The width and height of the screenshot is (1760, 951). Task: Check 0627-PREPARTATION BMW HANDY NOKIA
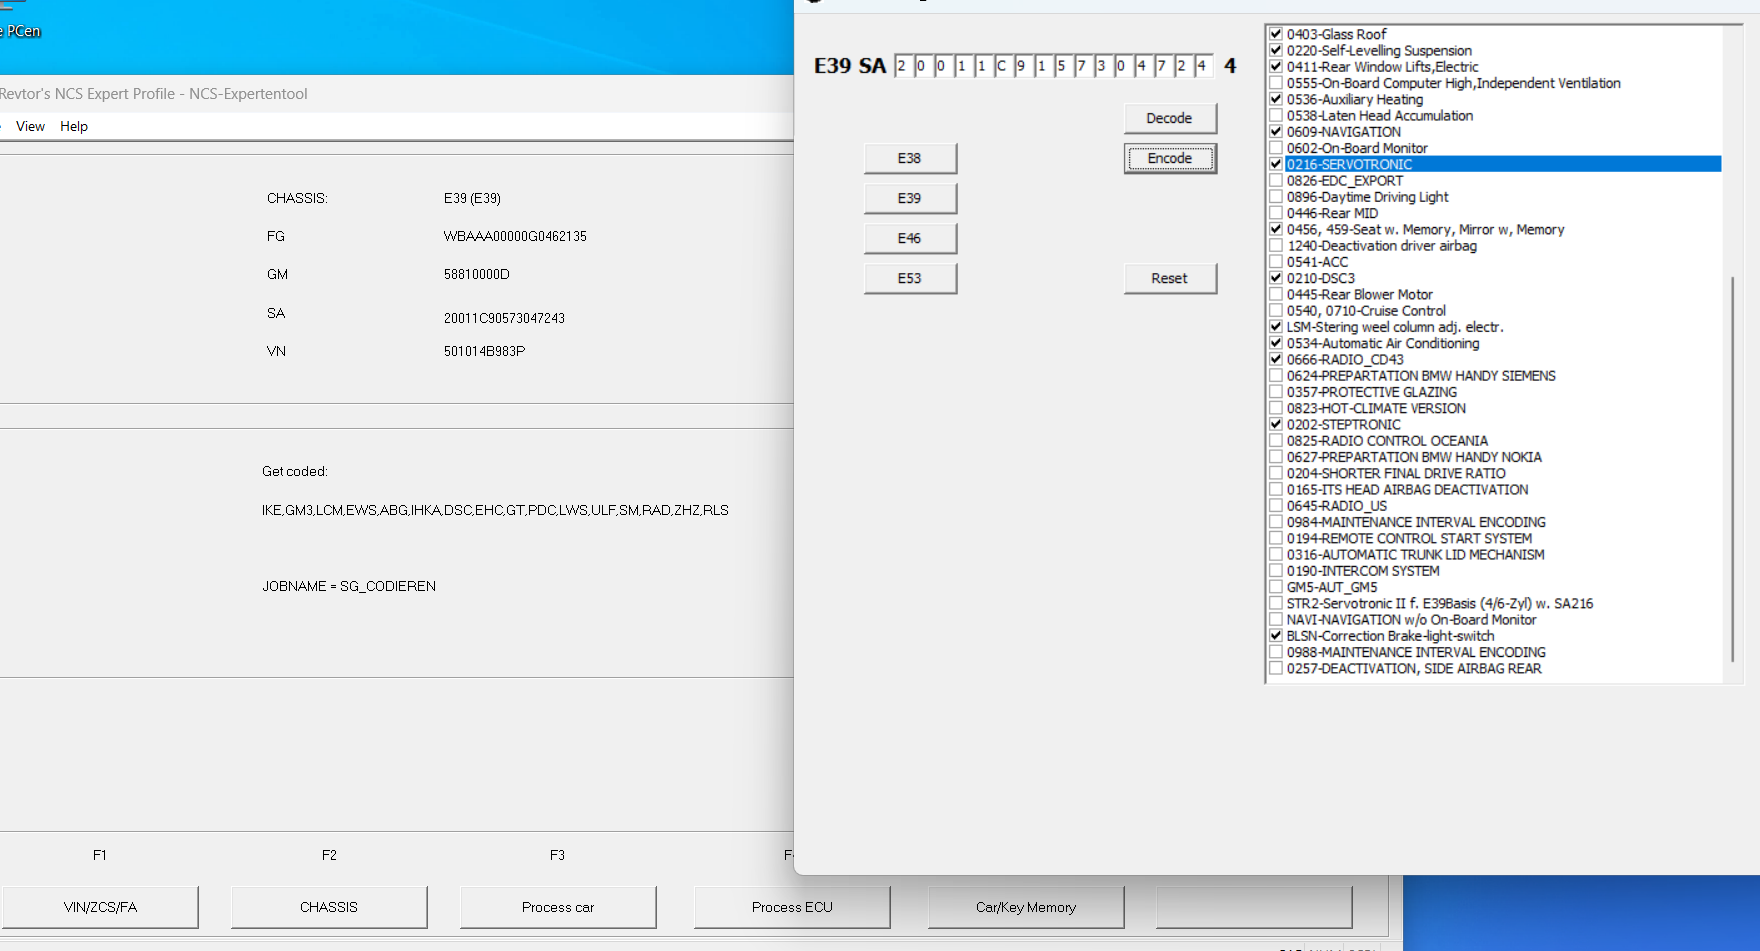point(1276,457)
